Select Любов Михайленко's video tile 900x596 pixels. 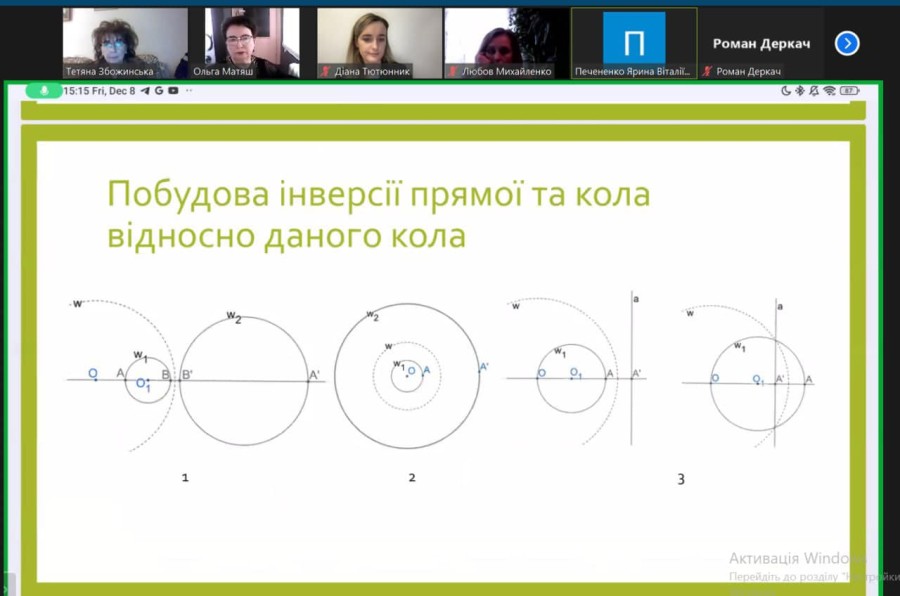(x=507, y=43)
